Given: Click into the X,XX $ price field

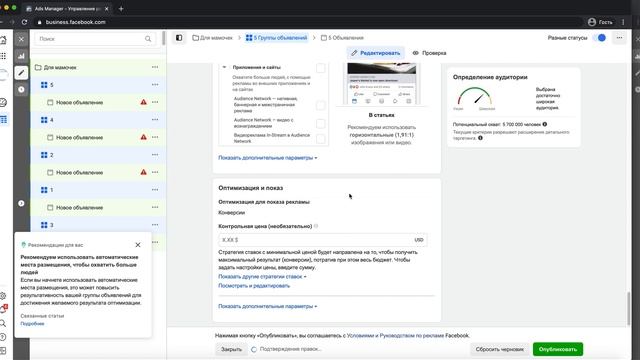Looking at the screenshot, I should point(323,240).
